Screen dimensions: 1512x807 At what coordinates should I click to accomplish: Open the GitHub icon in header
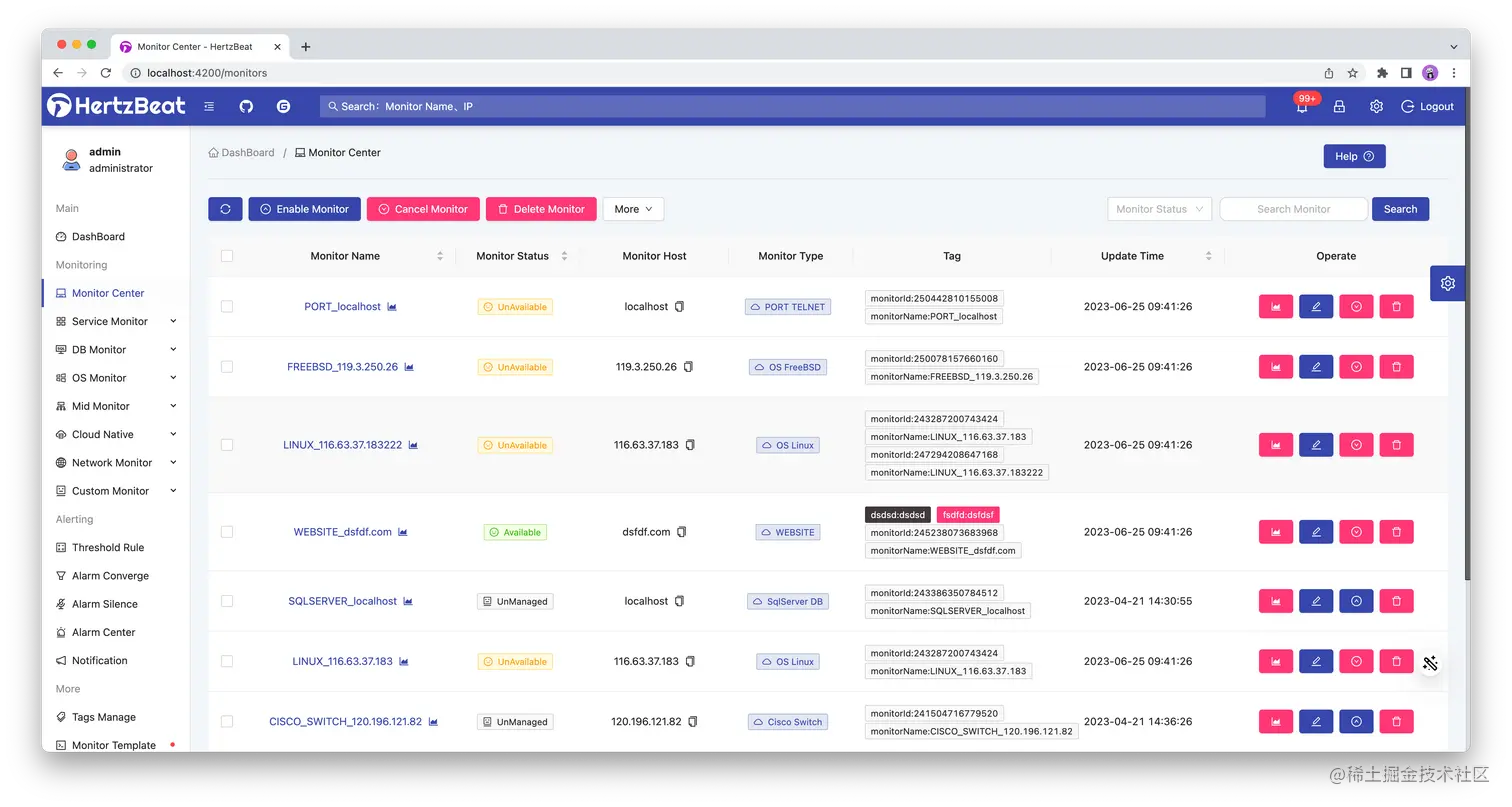coord(246,106)
